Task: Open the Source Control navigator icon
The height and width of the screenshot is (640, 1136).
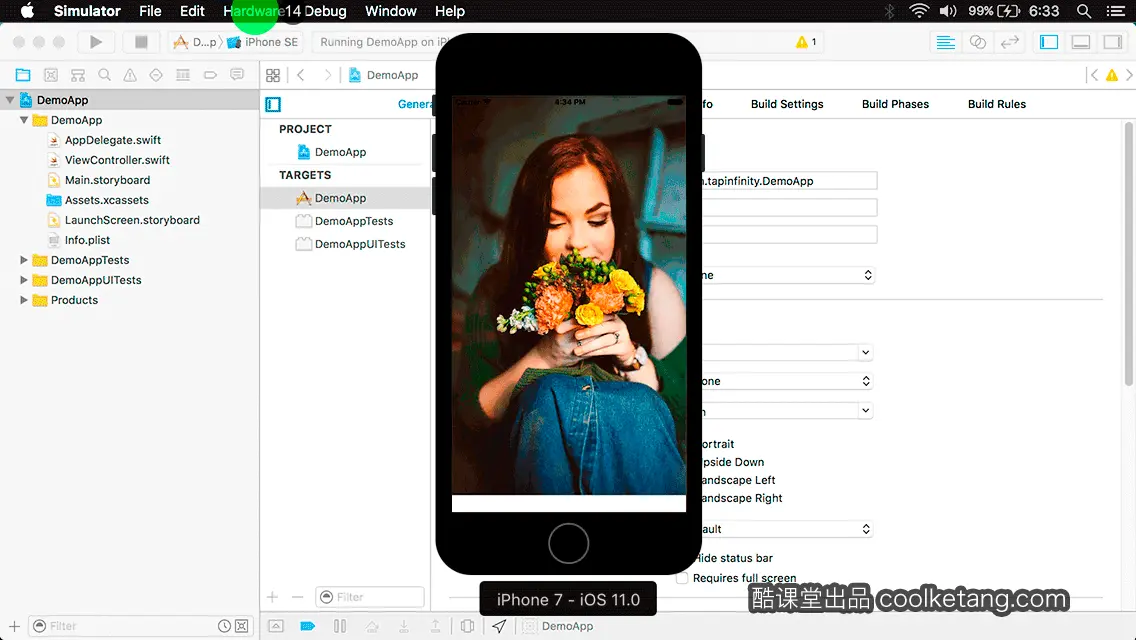Action: pyautogui.click(x=51, y=75)
